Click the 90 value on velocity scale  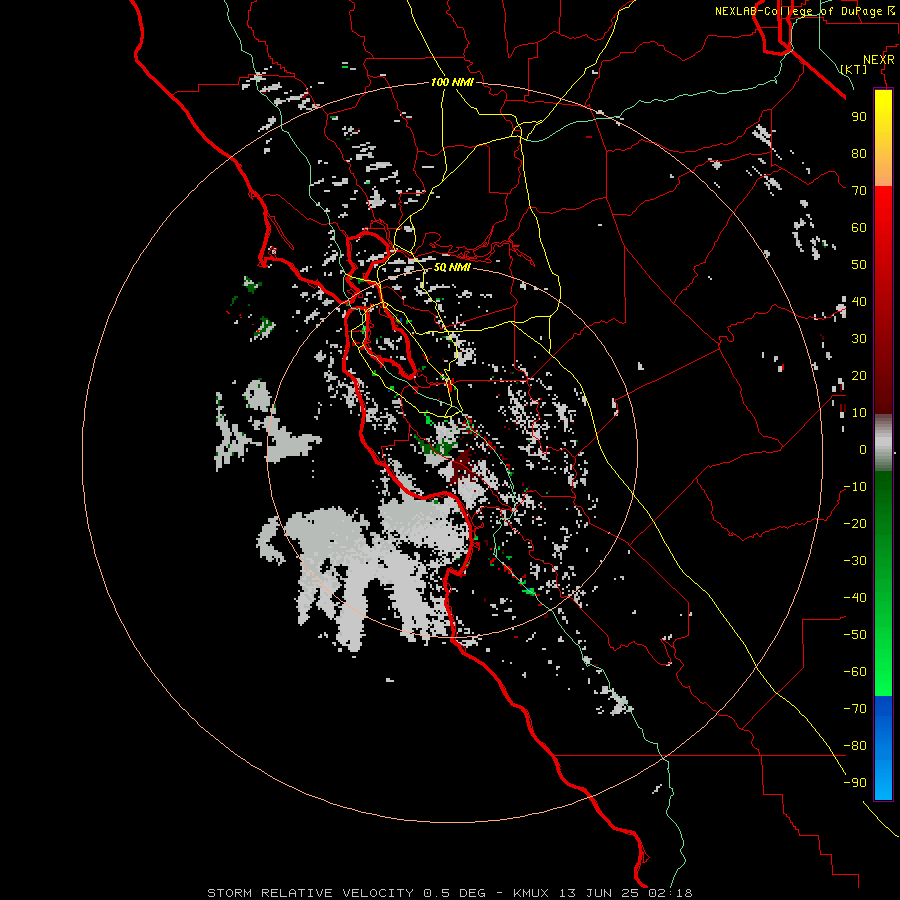click(x=859, y=117)
